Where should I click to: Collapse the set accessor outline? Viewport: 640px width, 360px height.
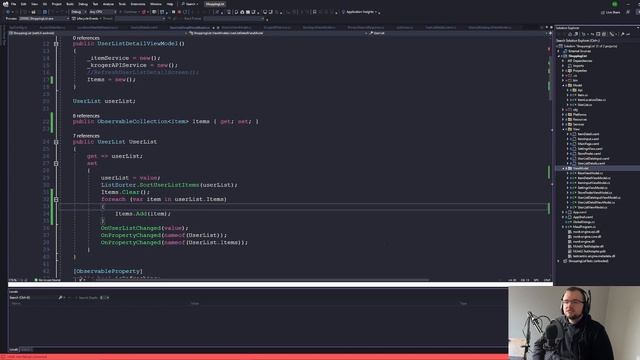point(56,163)
